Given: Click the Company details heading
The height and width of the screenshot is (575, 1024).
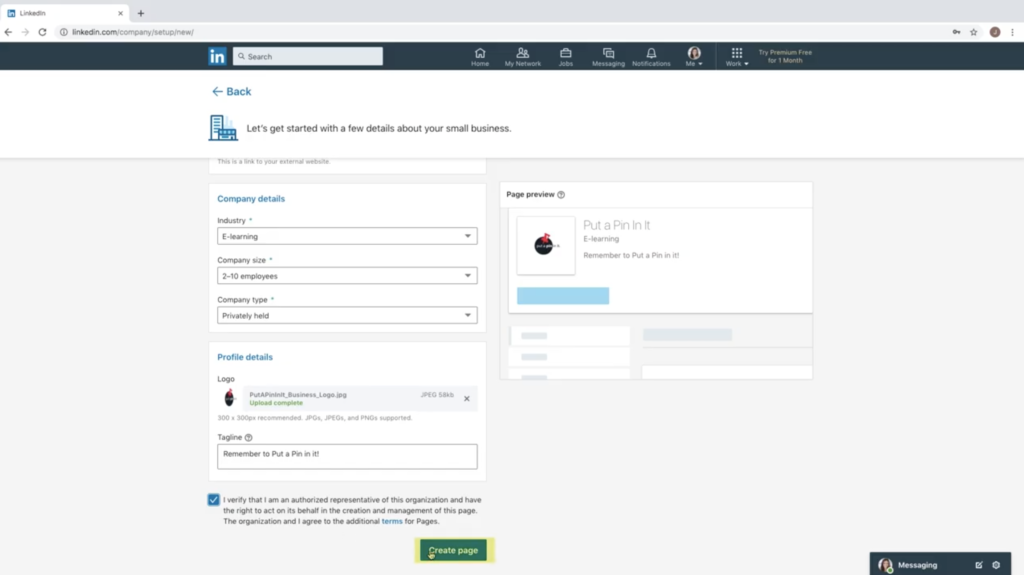Looking at the screenshot, I should (251, 199).
